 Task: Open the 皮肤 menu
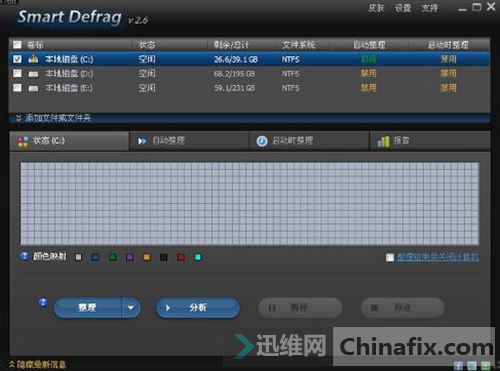(376, 8)
